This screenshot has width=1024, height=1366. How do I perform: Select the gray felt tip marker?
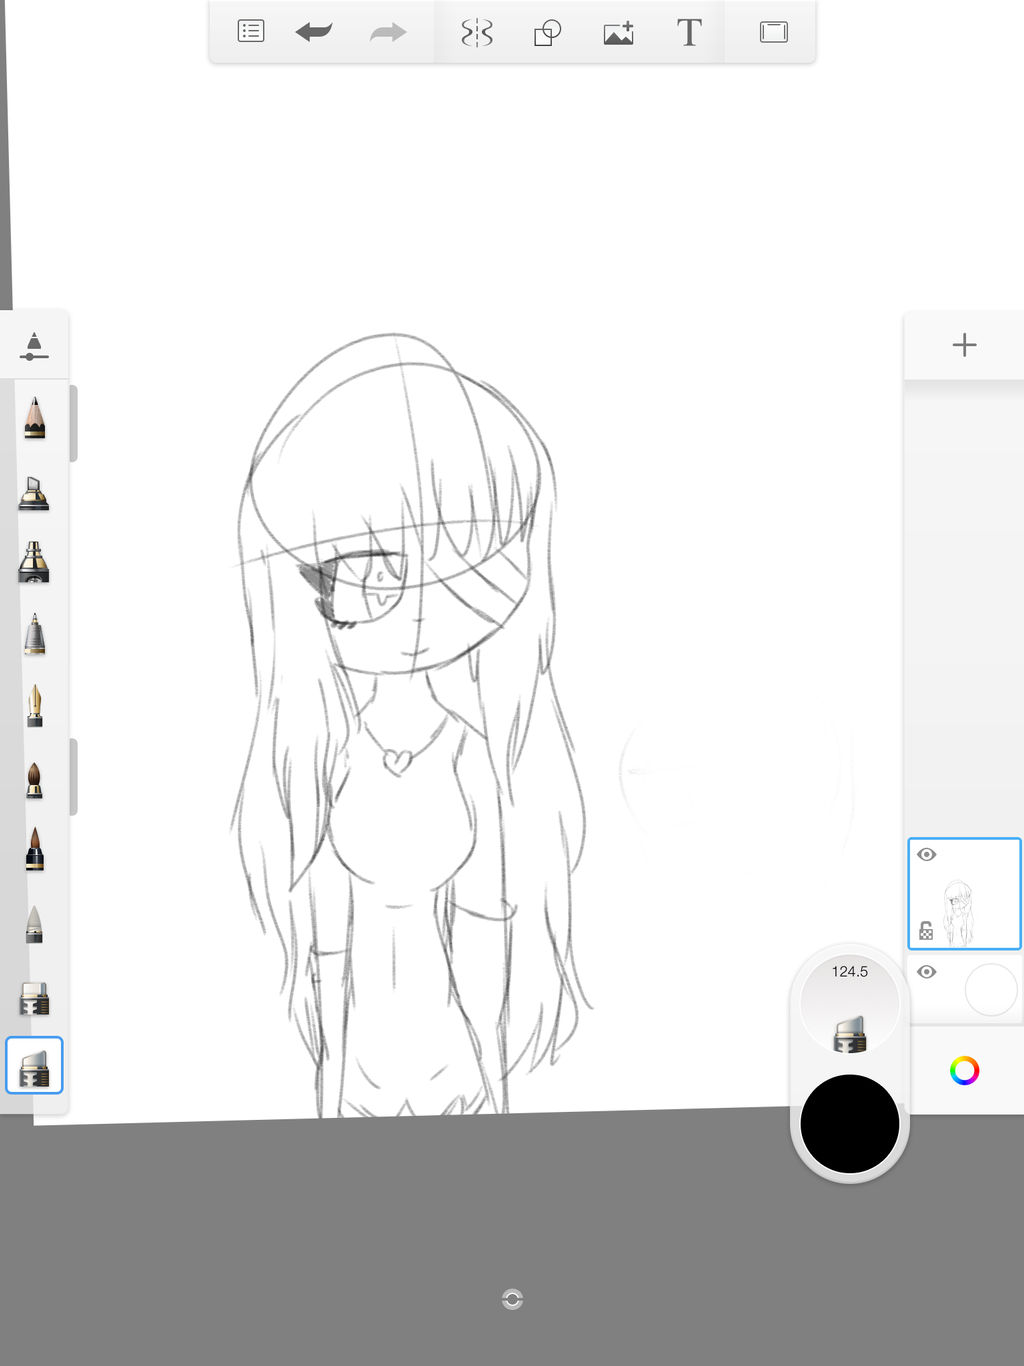(35, 634)
